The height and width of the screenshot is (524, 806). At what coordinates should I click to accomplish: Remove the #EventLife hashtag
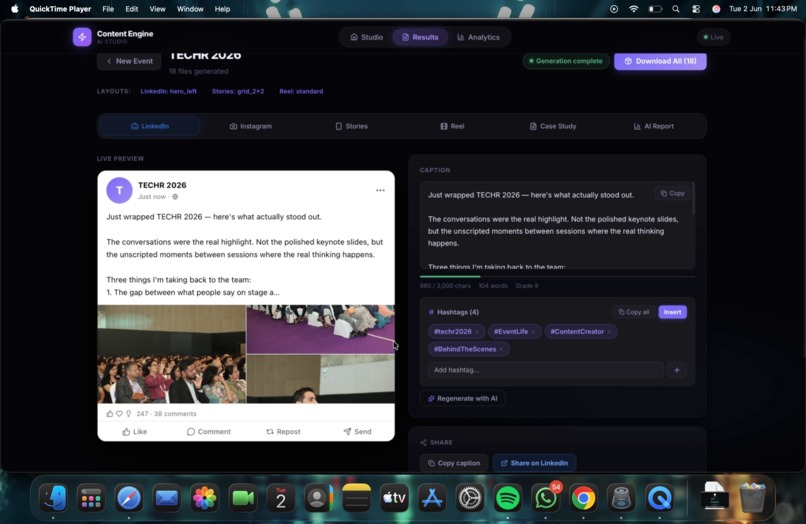pos(534,332)
